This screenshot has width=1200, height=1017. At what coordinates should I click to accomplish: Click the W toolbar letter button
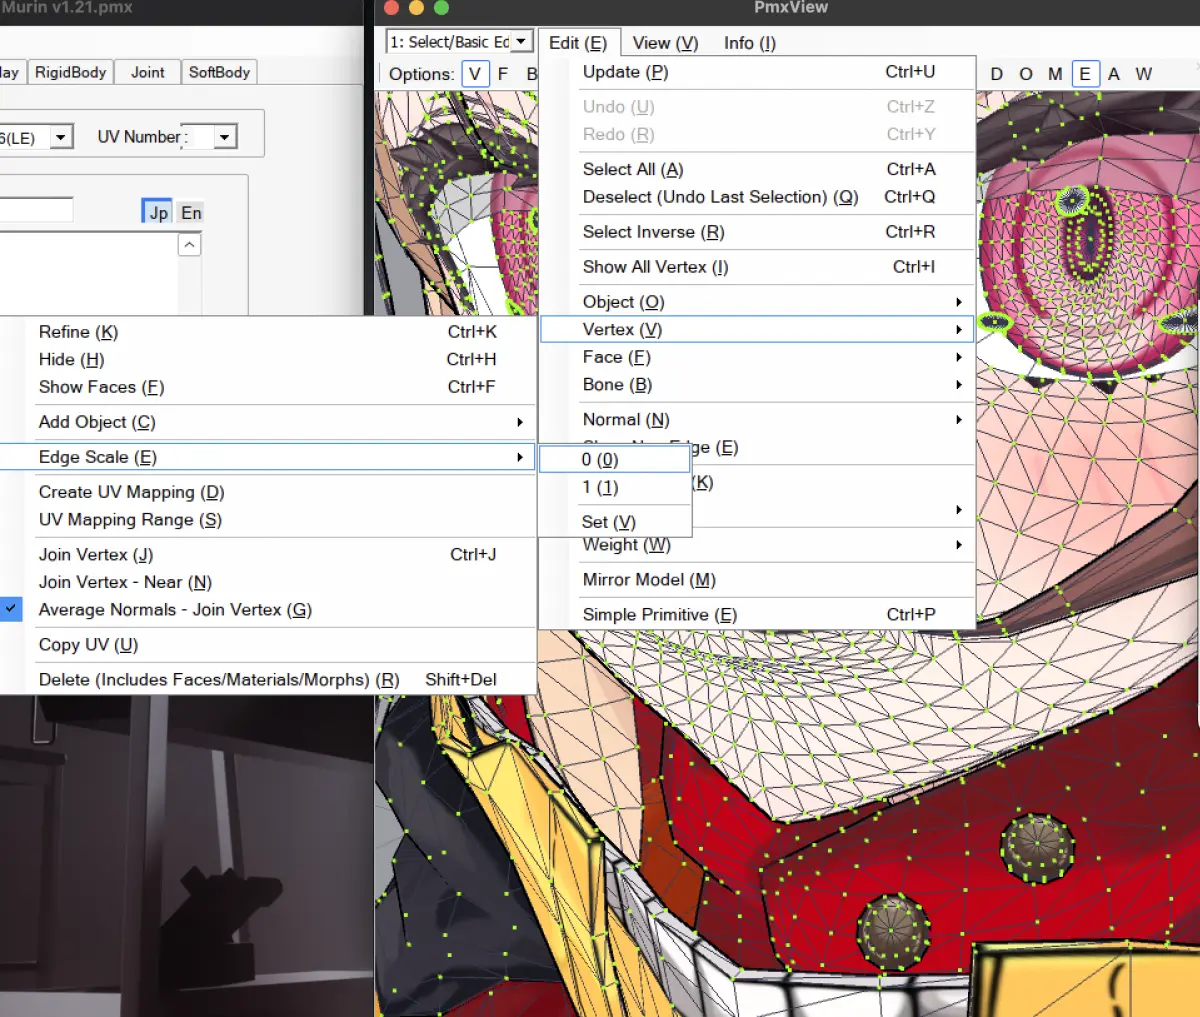click(1144, 74)
